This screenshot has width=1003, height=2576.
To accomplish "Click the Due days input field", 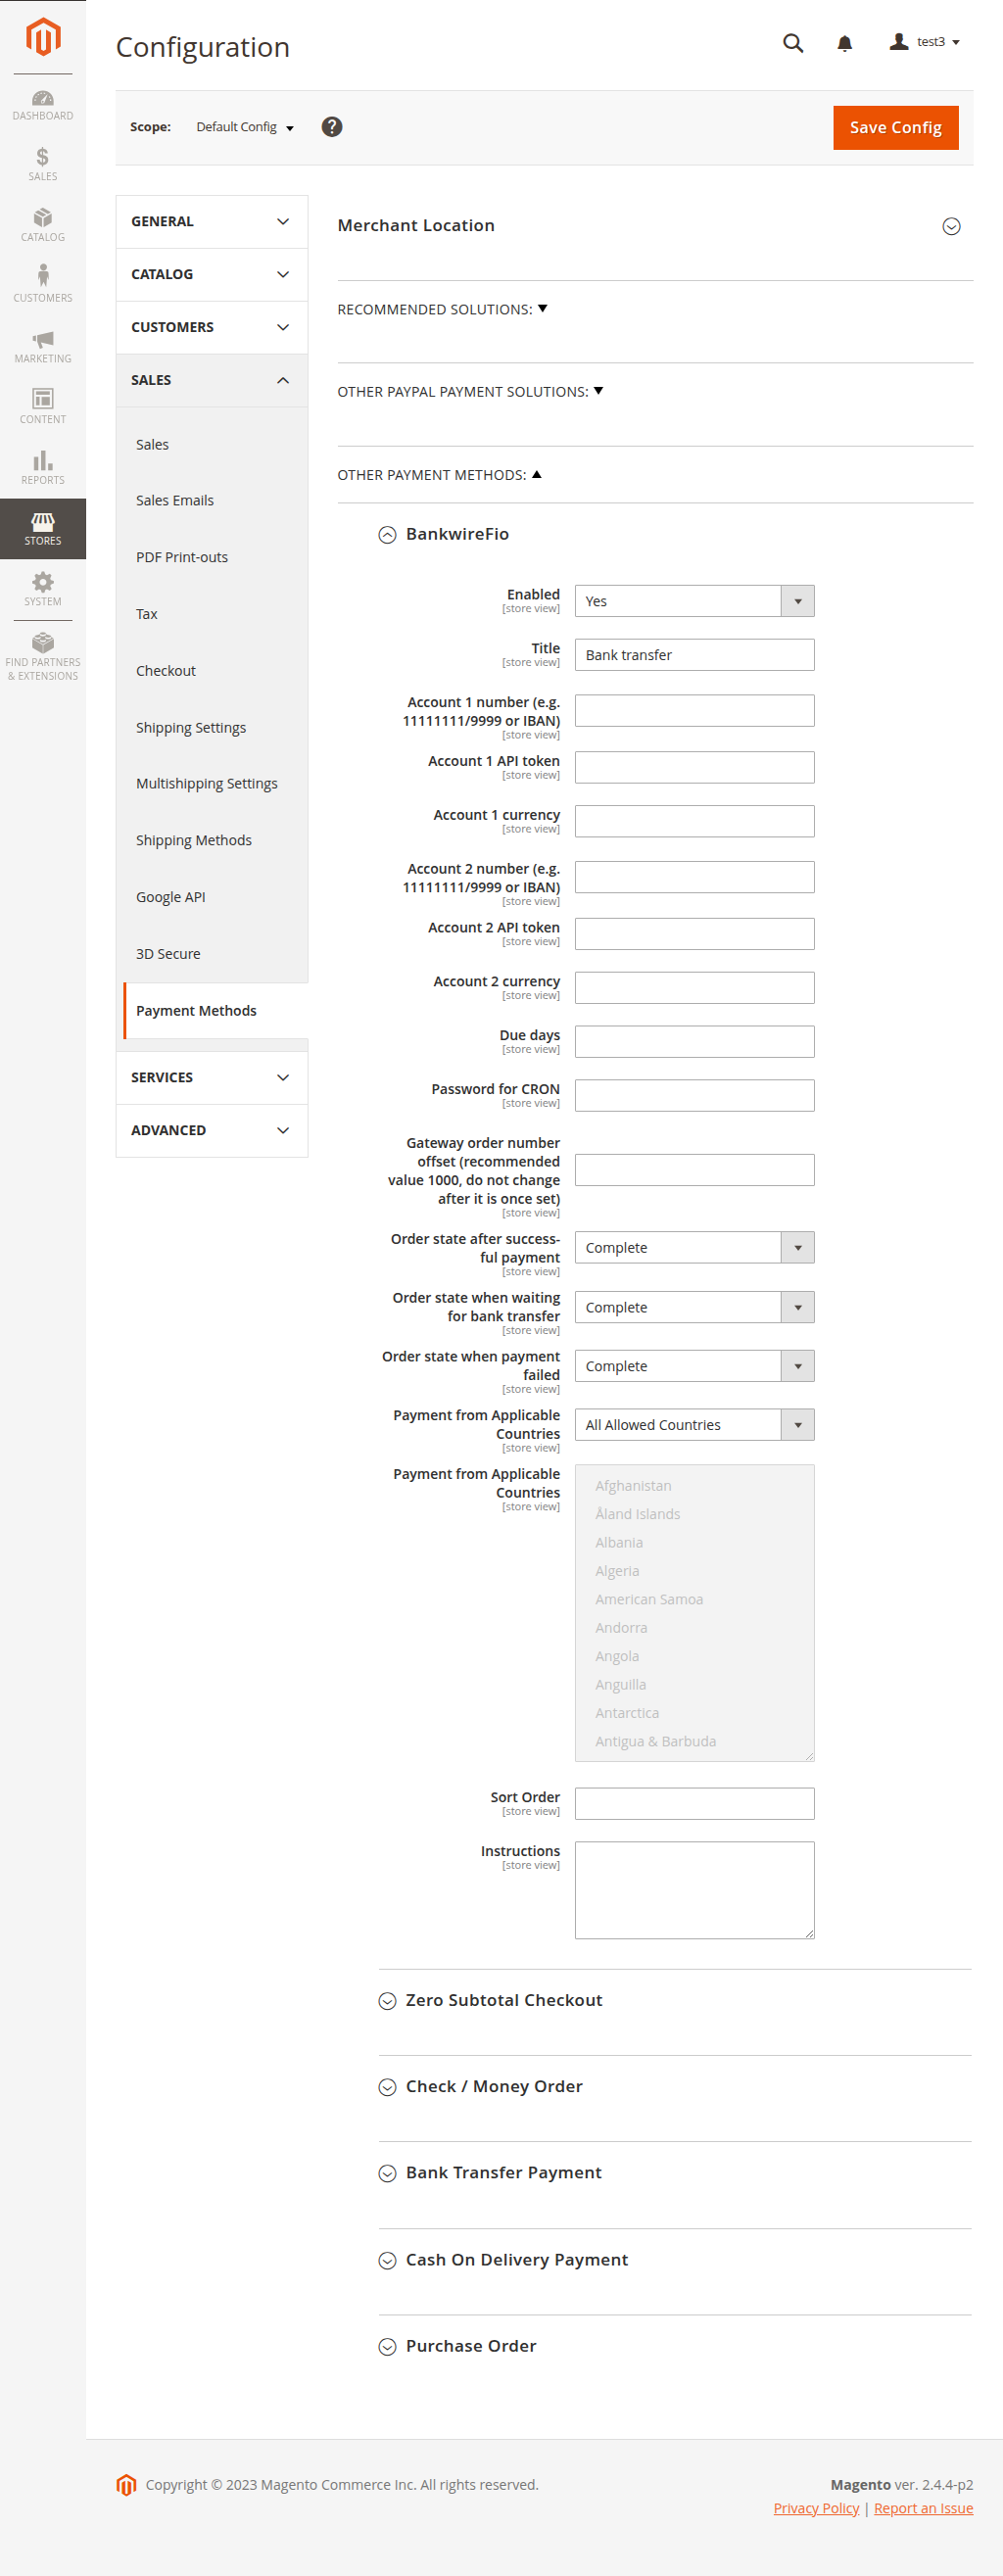I will pos(694,1041).
